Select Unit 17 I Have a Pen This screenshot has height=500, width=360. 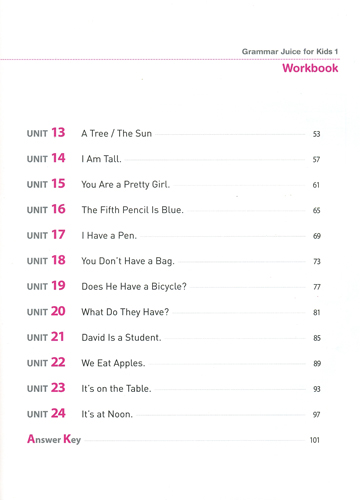[x=173, y=235]
